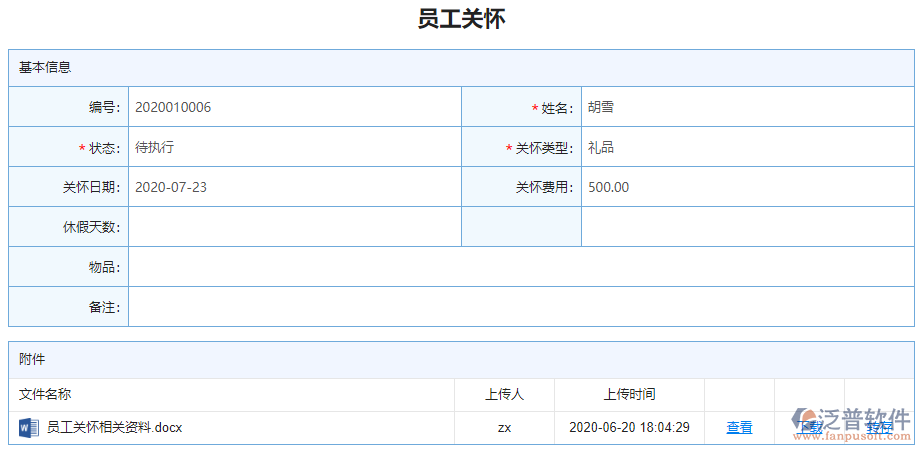Click the 编号 field showing 2020010006

294,107
